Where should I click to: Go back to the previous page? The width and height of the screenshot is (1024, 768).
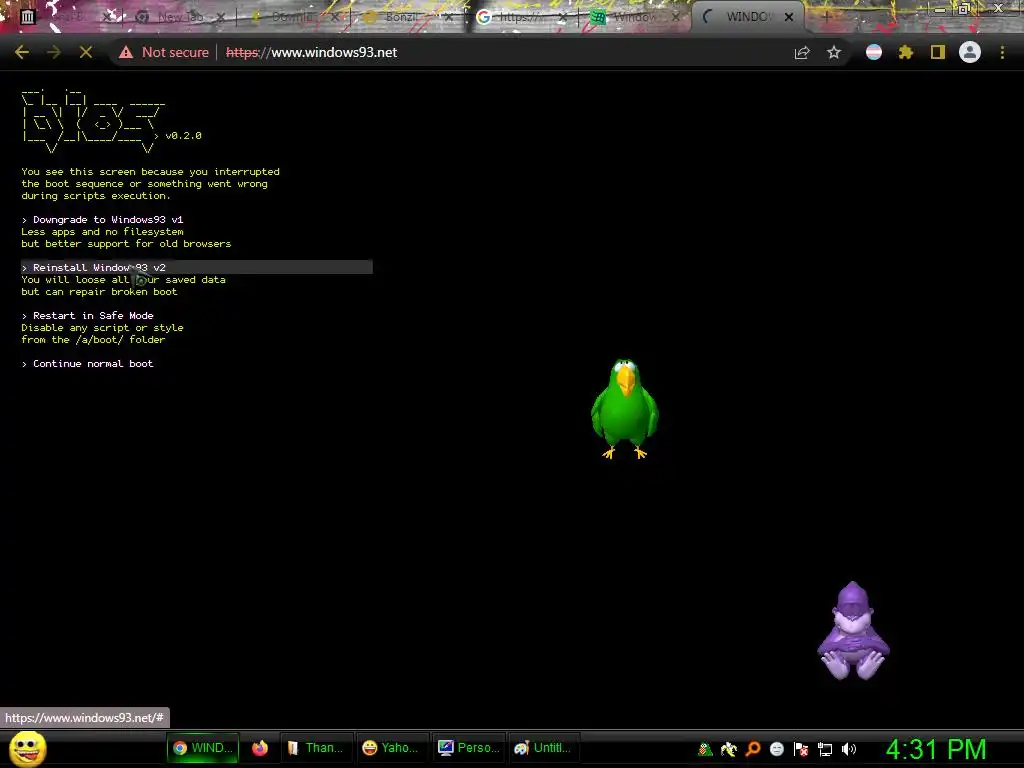(22, 52)
